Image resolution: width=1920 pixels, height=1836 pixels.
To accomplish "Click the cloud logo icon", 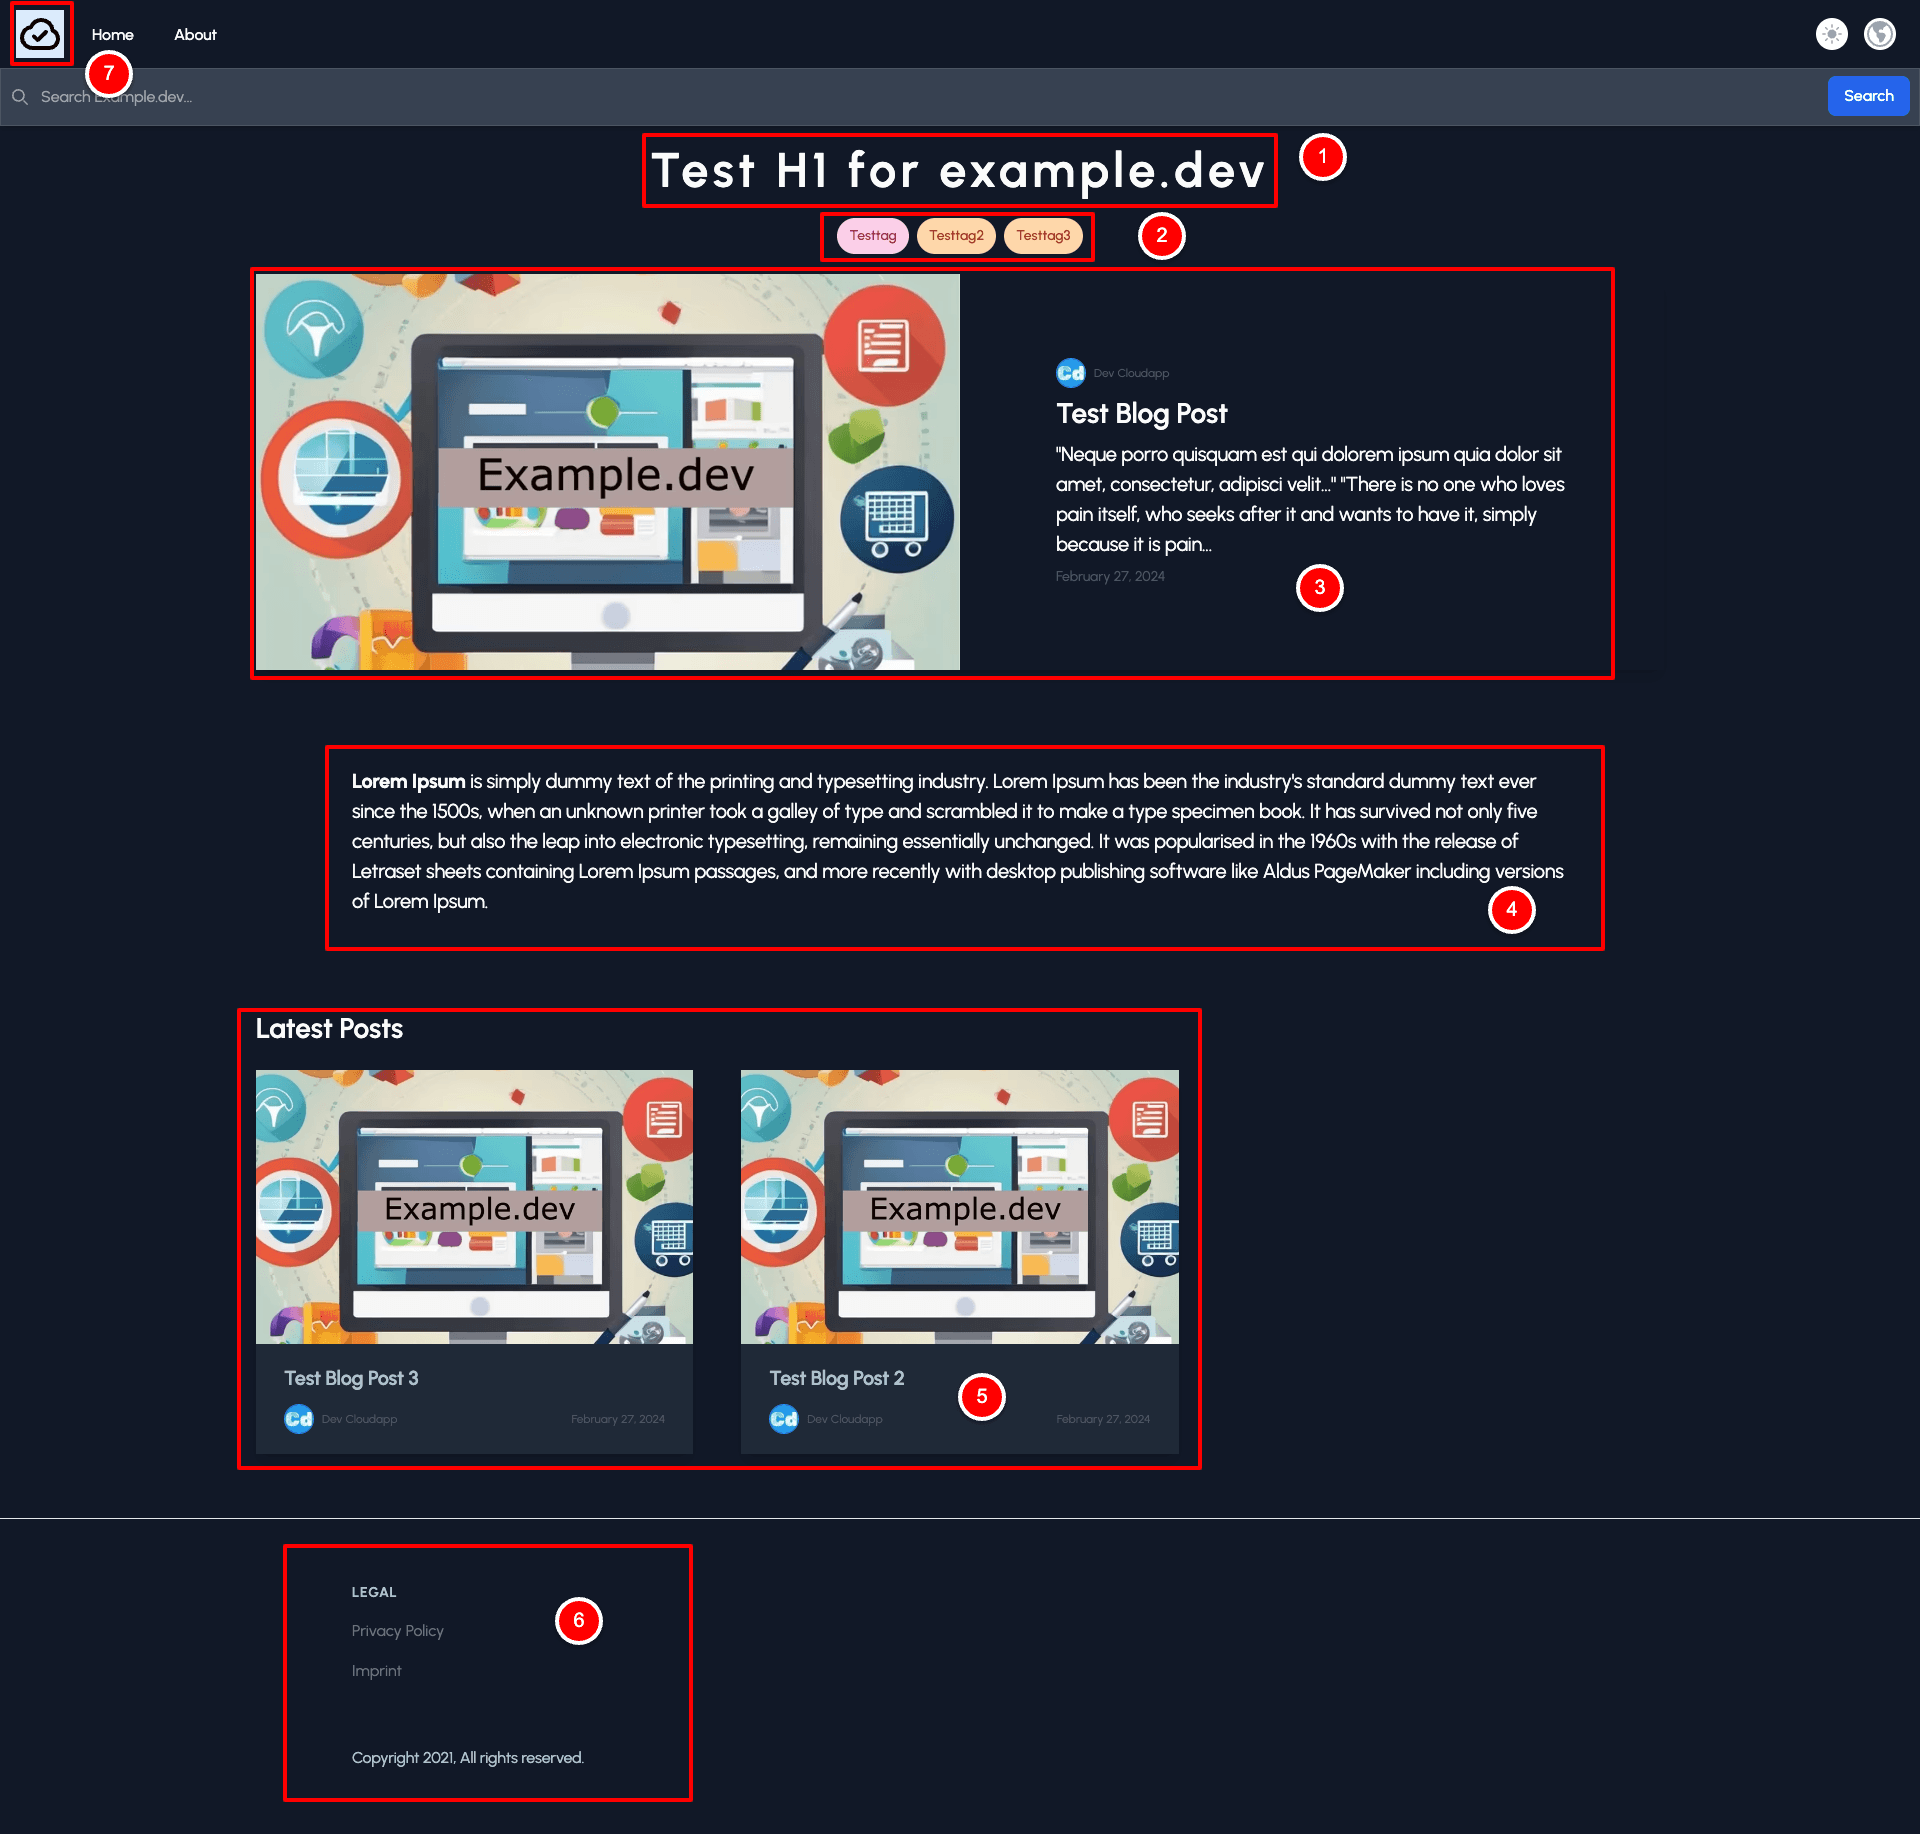I will [40, 35].
